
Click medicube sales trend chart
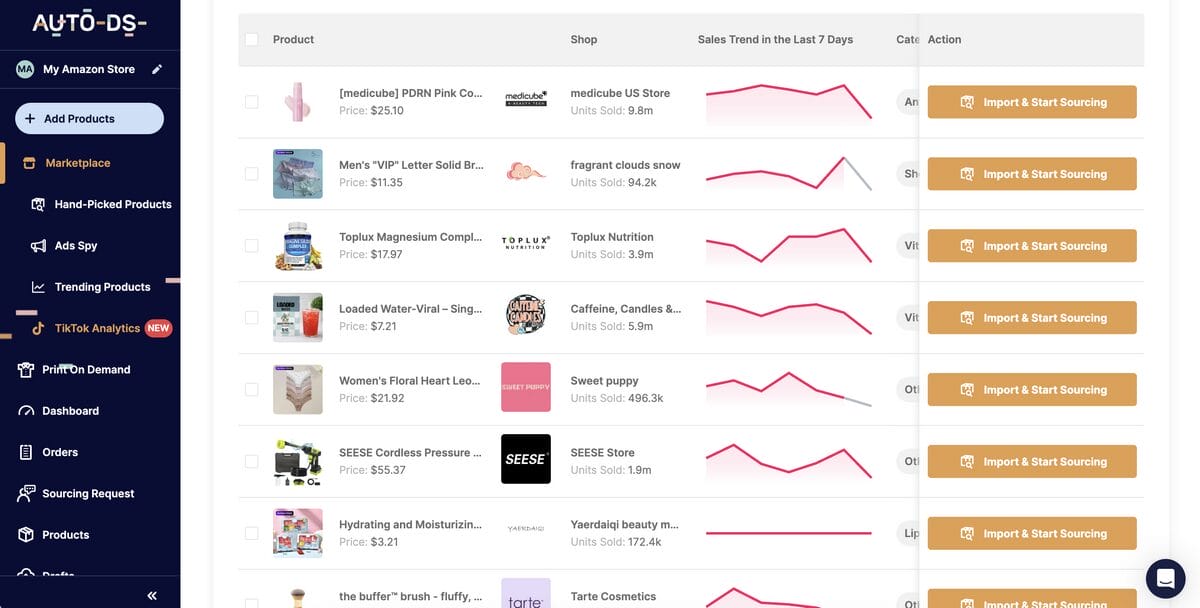point(788,103)
